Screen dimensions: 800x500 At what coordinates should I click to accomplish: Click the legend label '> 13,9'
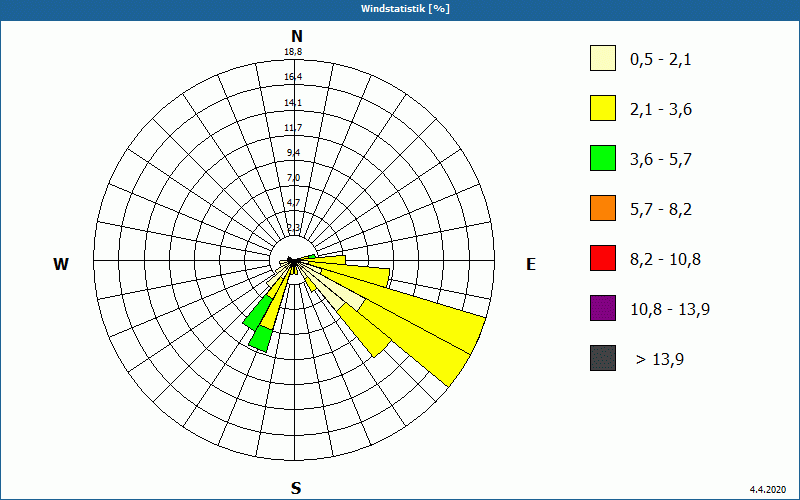660,360
